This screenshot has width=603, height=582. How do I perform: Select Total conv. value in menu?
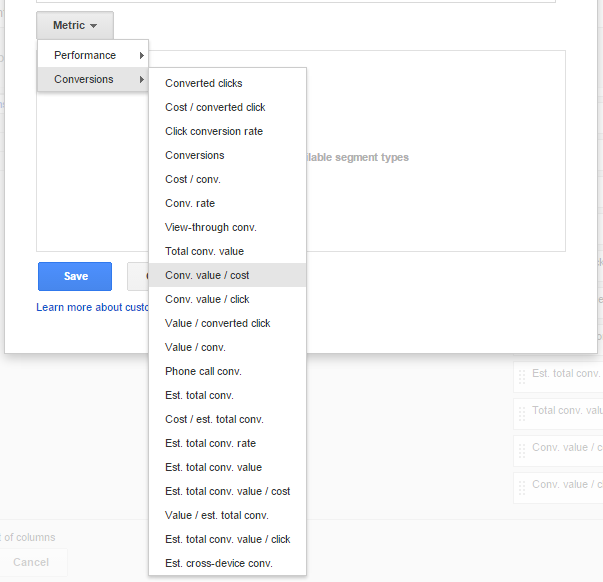click(227, 251)
